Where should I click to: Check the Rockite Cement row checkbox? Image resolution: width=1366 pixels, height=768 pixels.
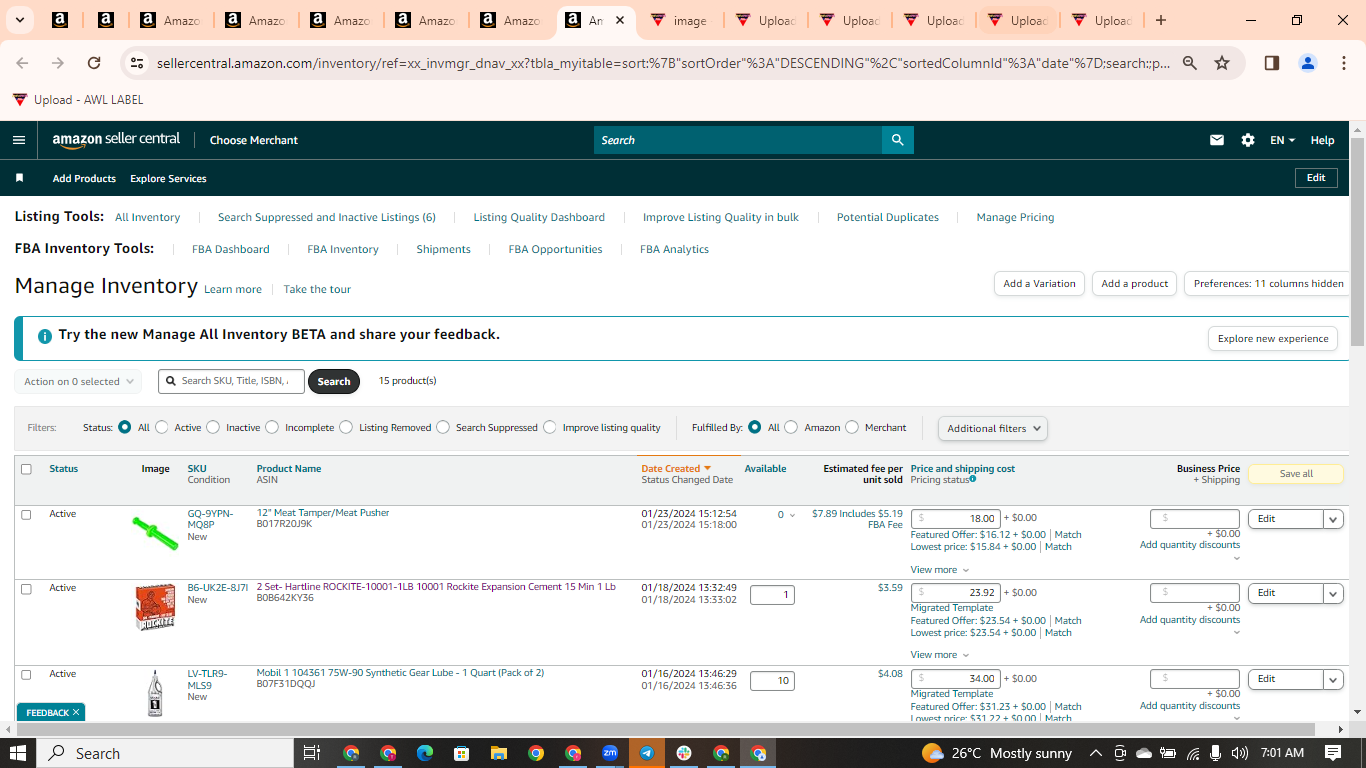26,588
